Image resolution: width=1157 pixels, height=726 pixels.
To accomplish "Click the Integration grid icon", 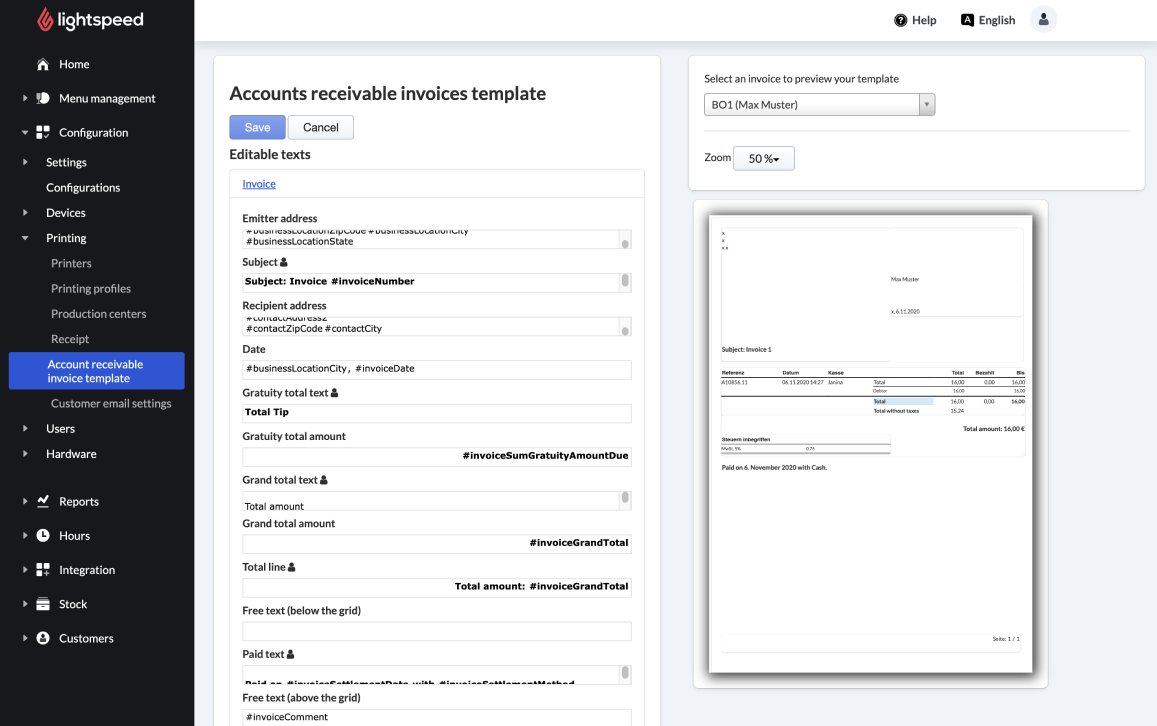I will click(43, 570).
